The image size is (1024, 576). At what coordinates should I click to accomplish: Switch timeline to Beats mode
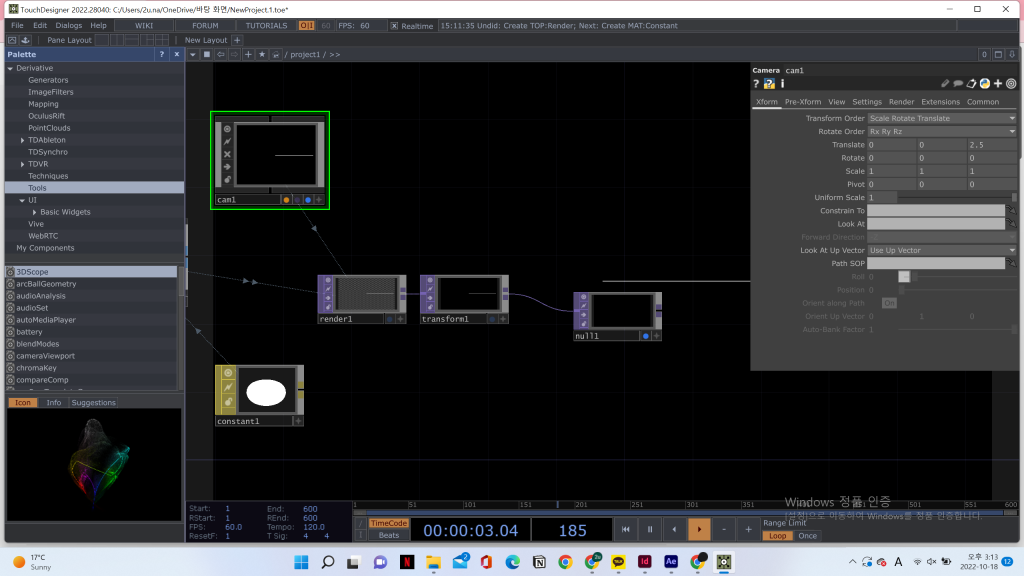(x=389, y=536)
